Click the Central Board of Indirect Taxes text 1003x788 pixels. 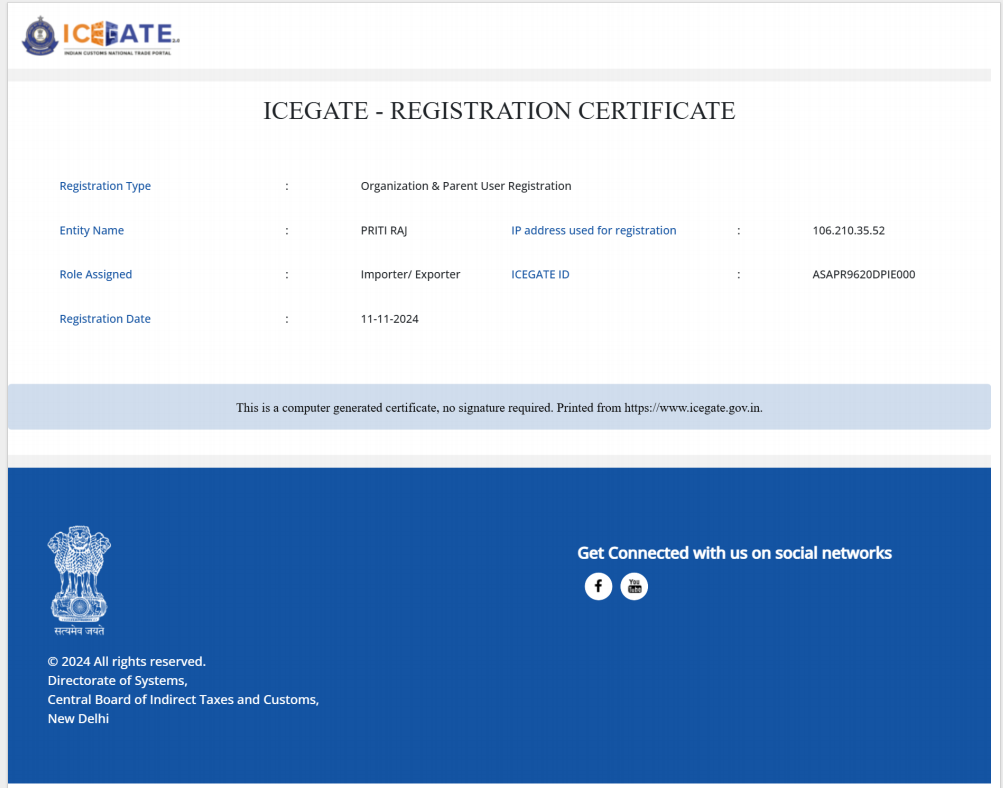(183, 700)
